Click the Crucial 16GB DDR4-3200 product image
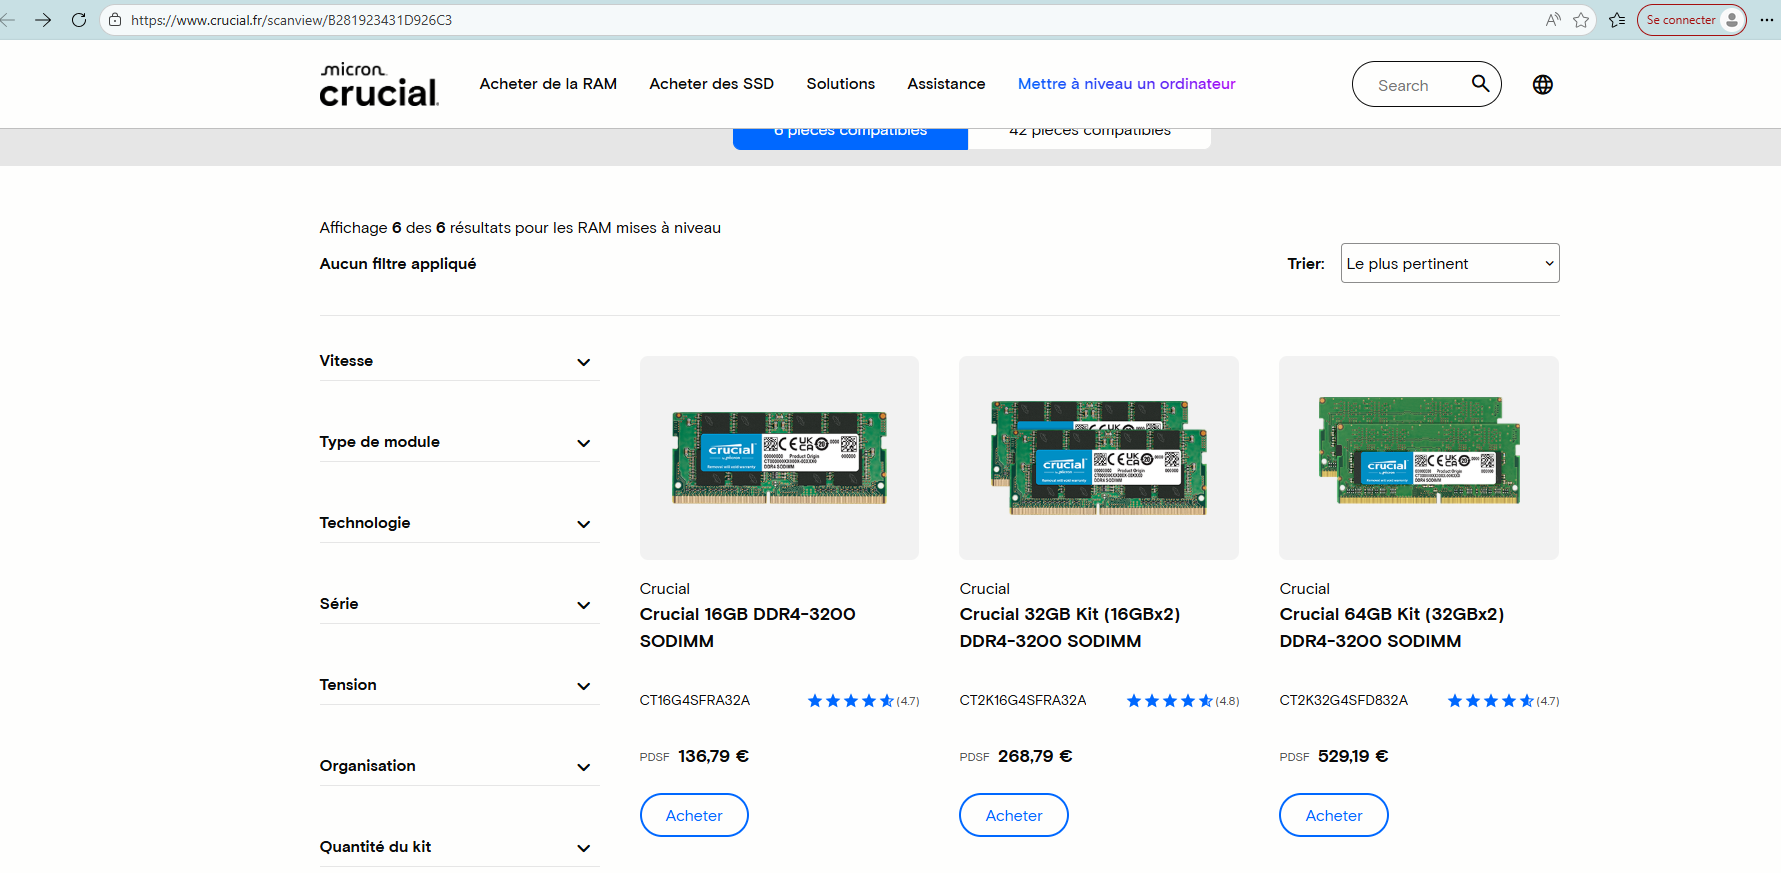The width and height of the screenshot is (1781, 873). coord(779,458)
